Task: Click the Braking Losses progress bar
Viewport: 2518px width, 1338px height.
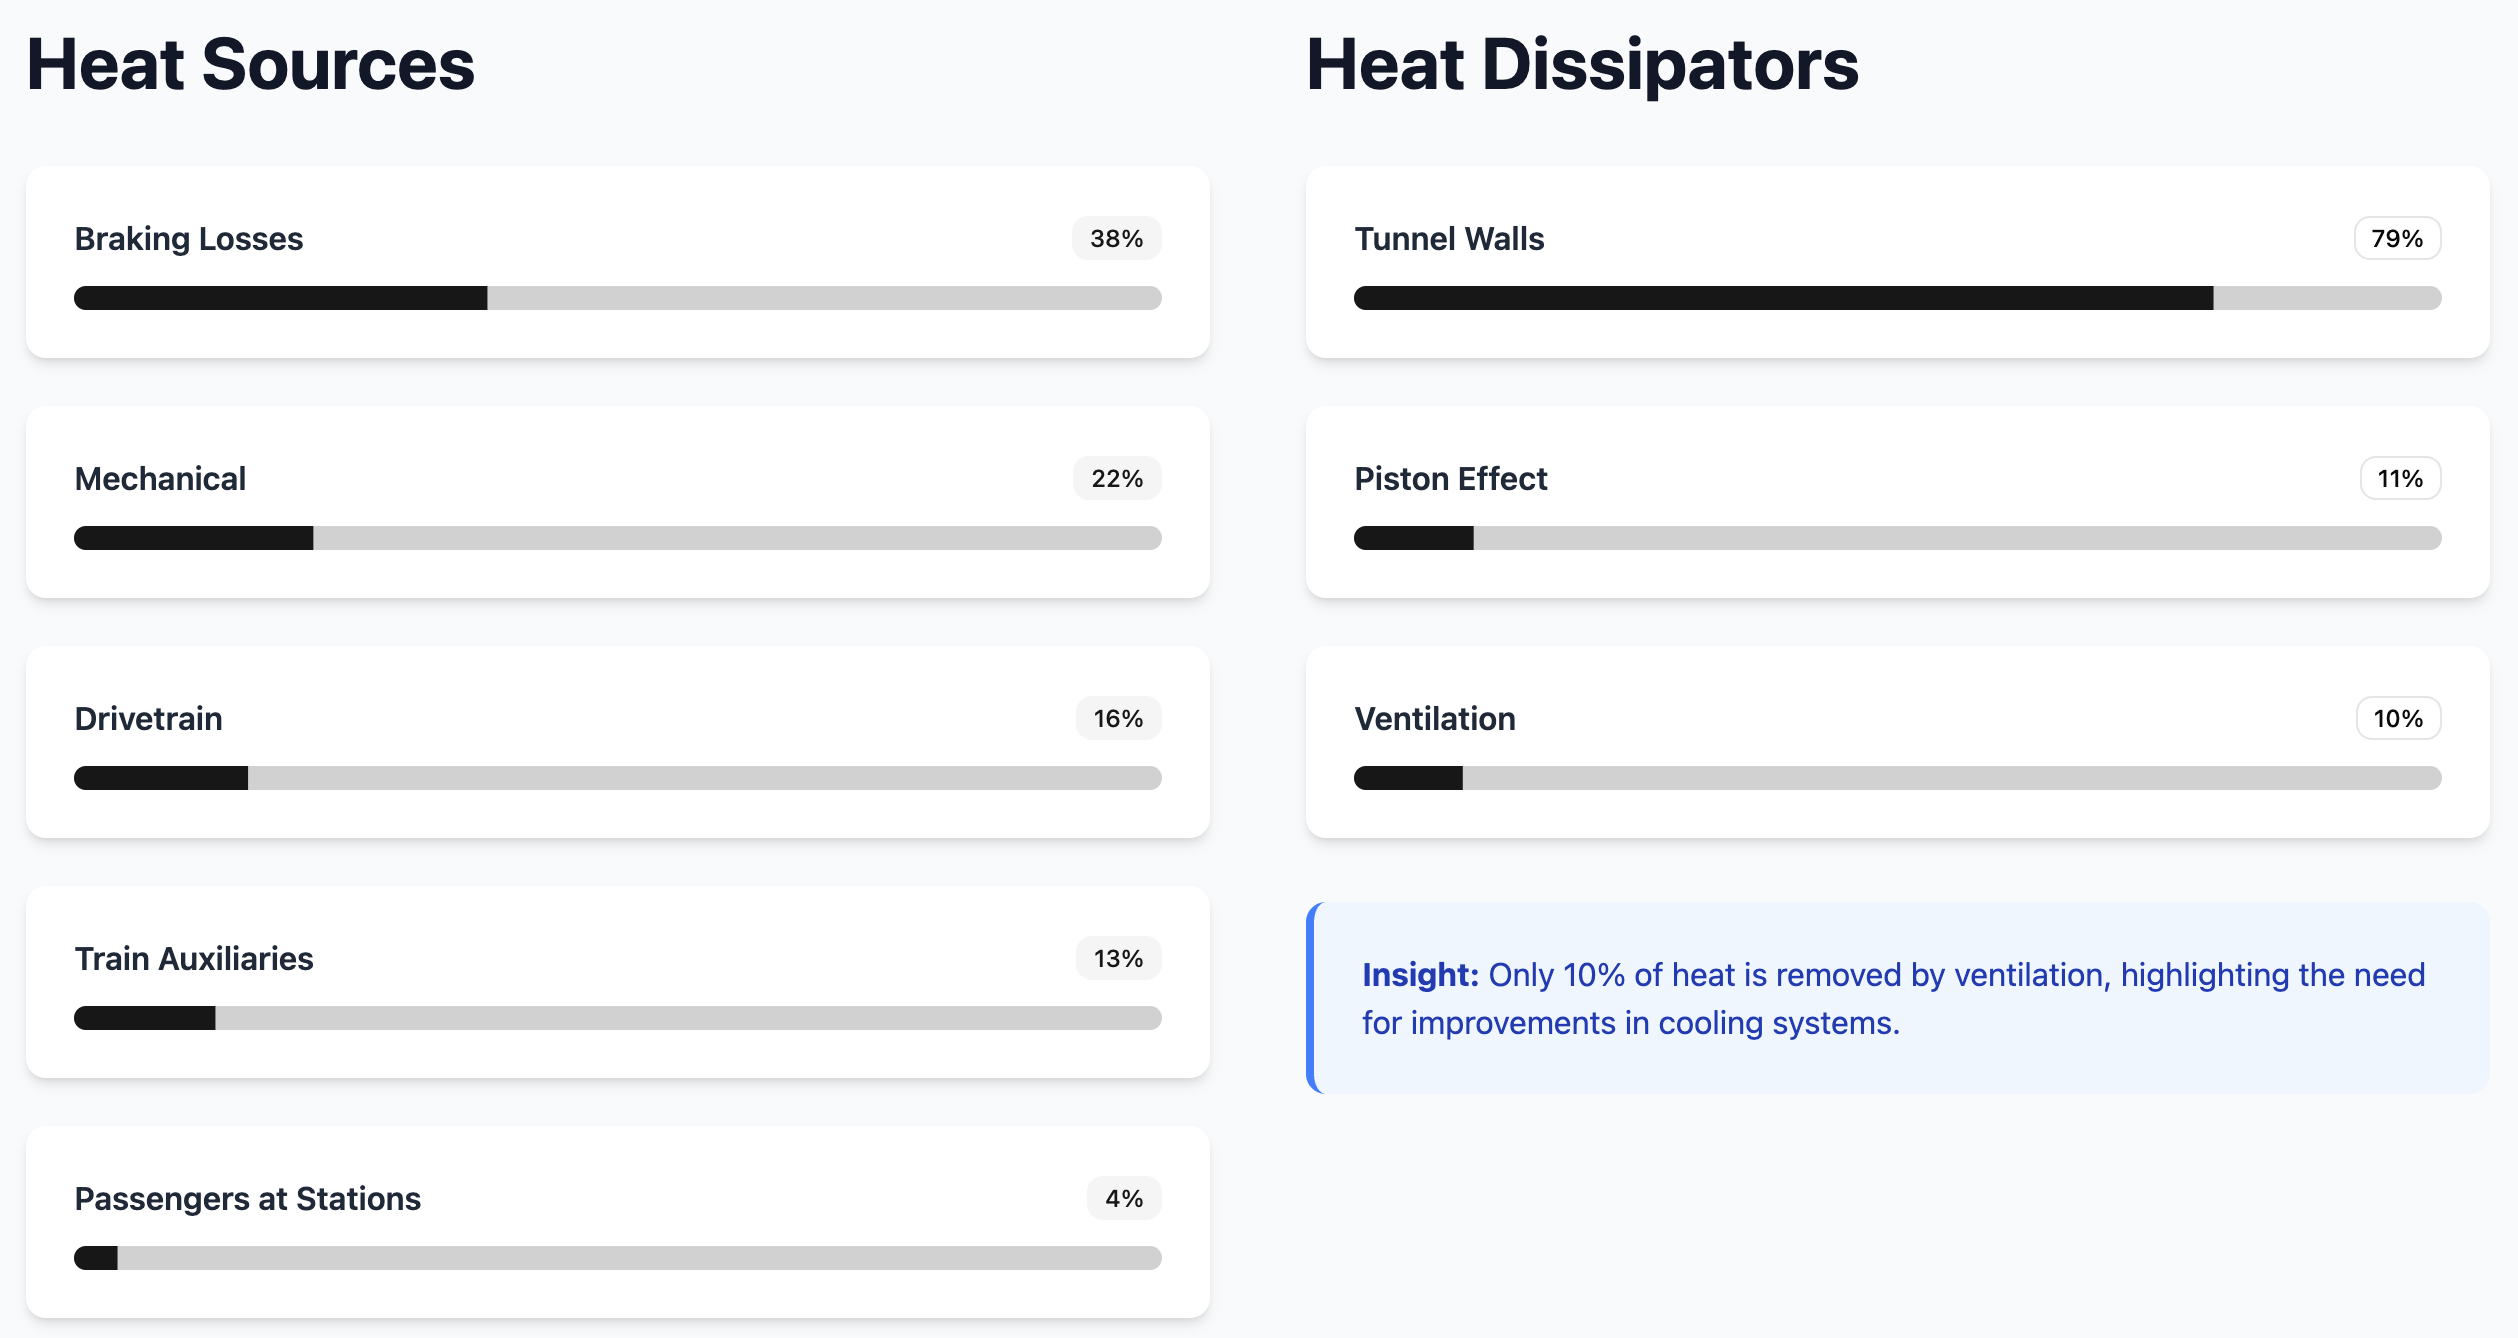Action: click(x=618, y=298)
